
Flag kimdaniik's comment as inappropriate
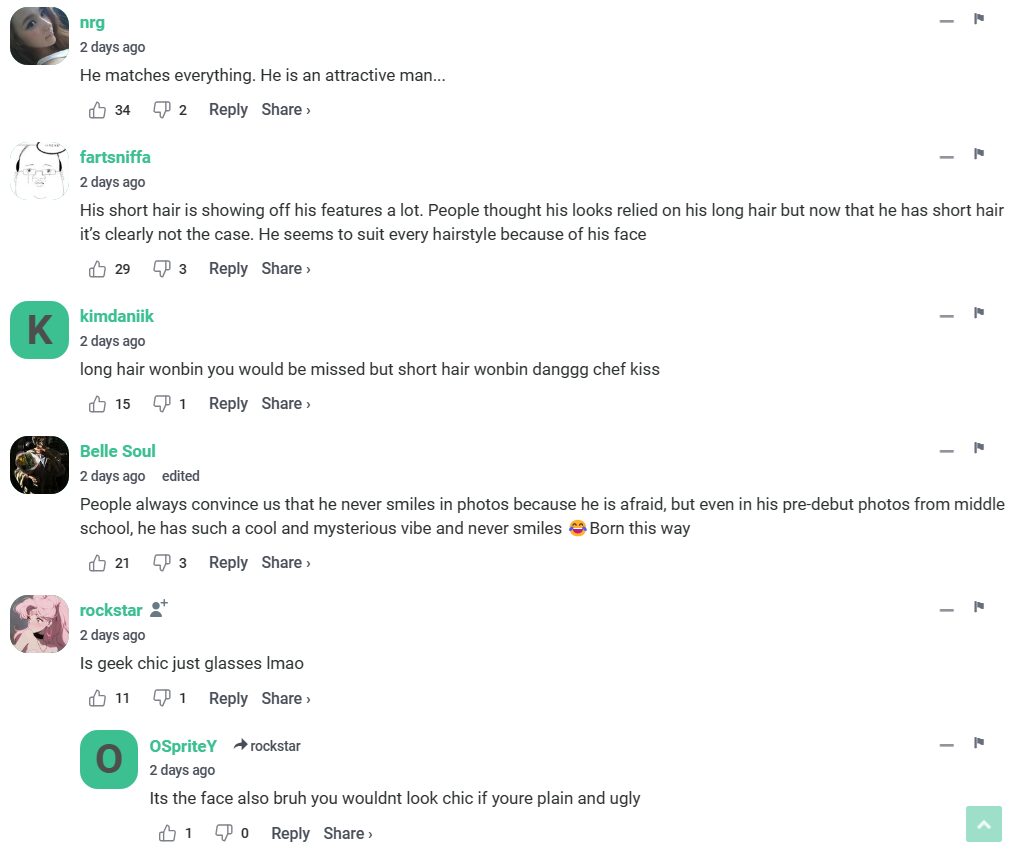point(979,314)
